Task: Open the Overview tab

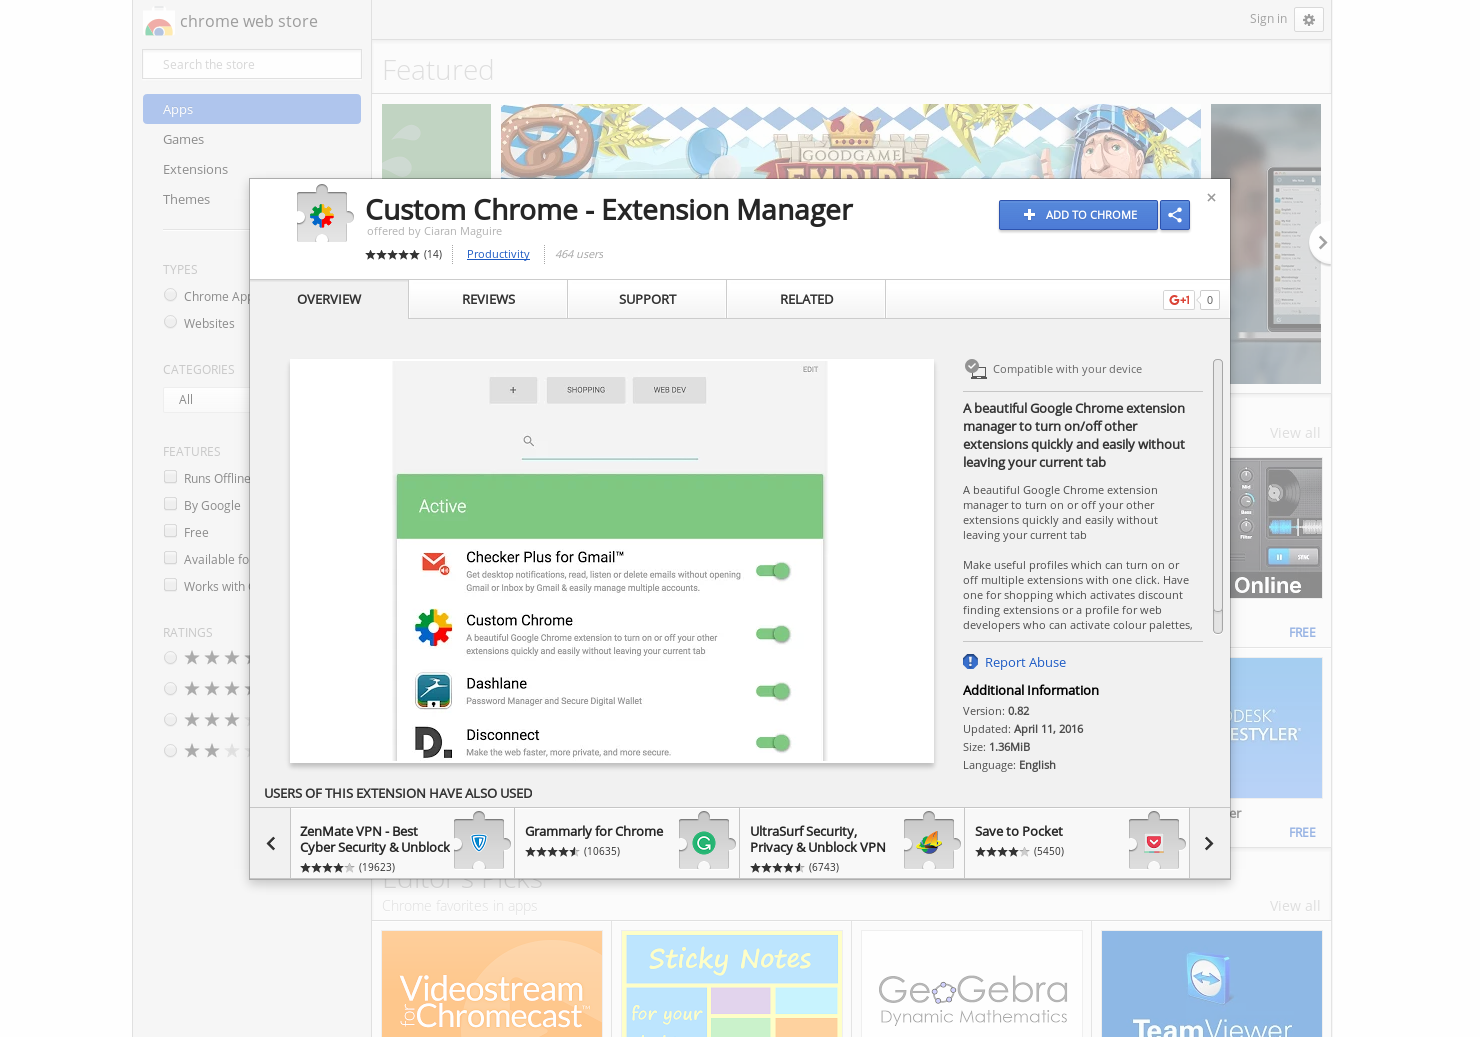Action: pyautogui.click(x=329, y=299)
